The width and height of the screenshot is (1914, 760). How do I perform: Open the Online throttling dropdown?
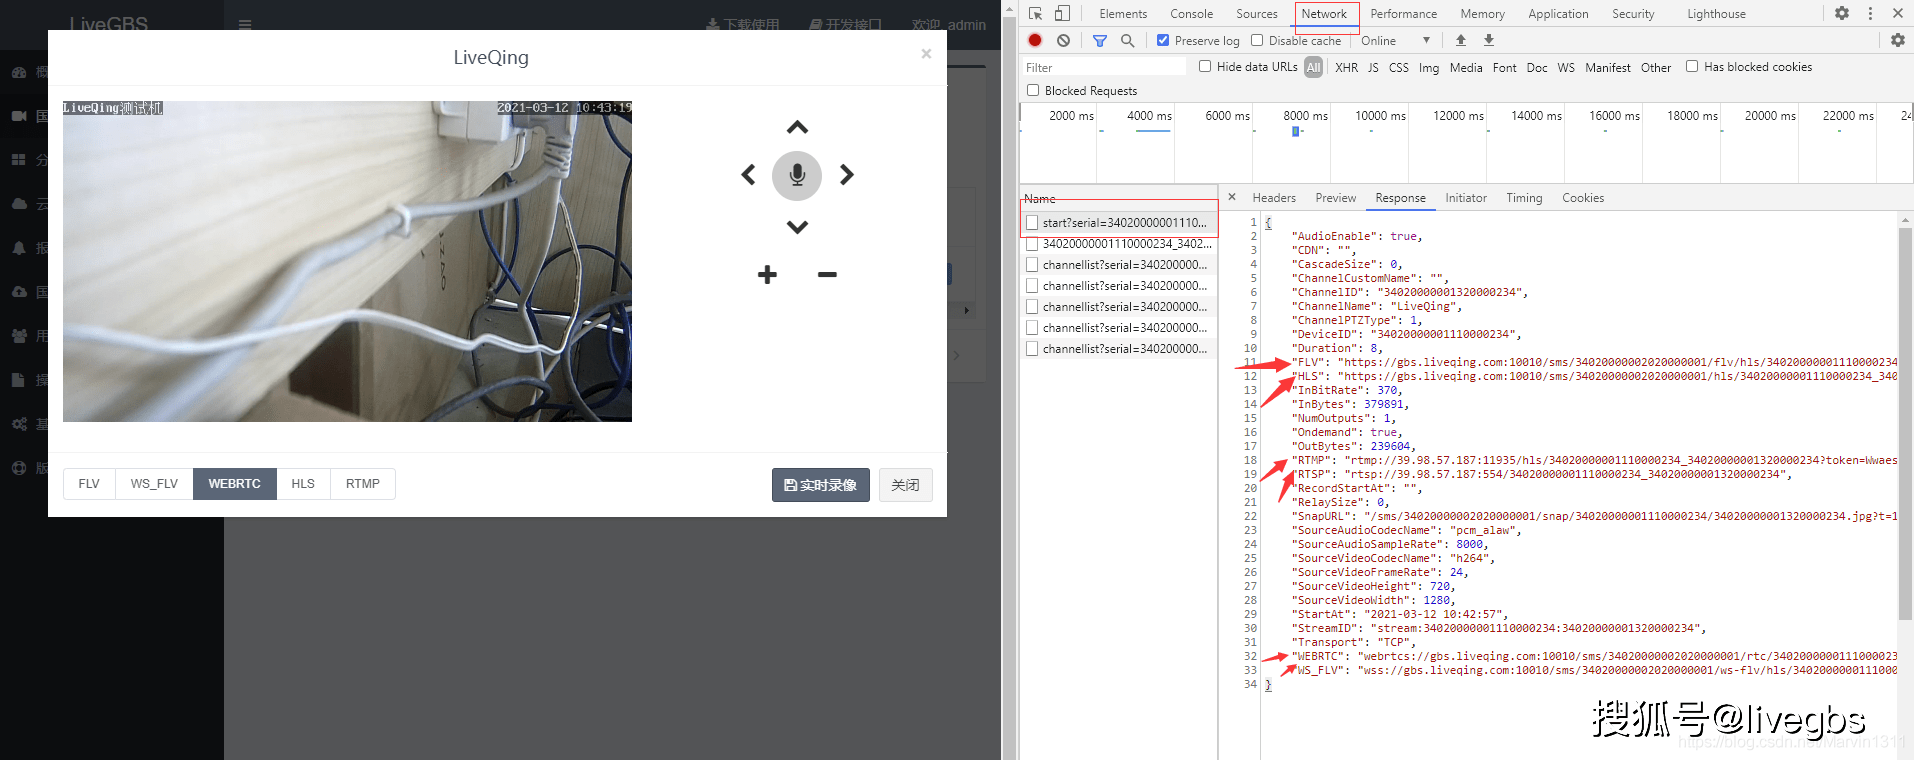point(1395,41)
